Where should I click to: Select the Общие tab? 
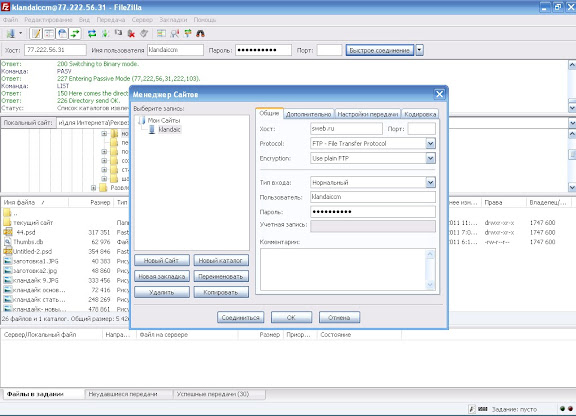click(269, 113)
